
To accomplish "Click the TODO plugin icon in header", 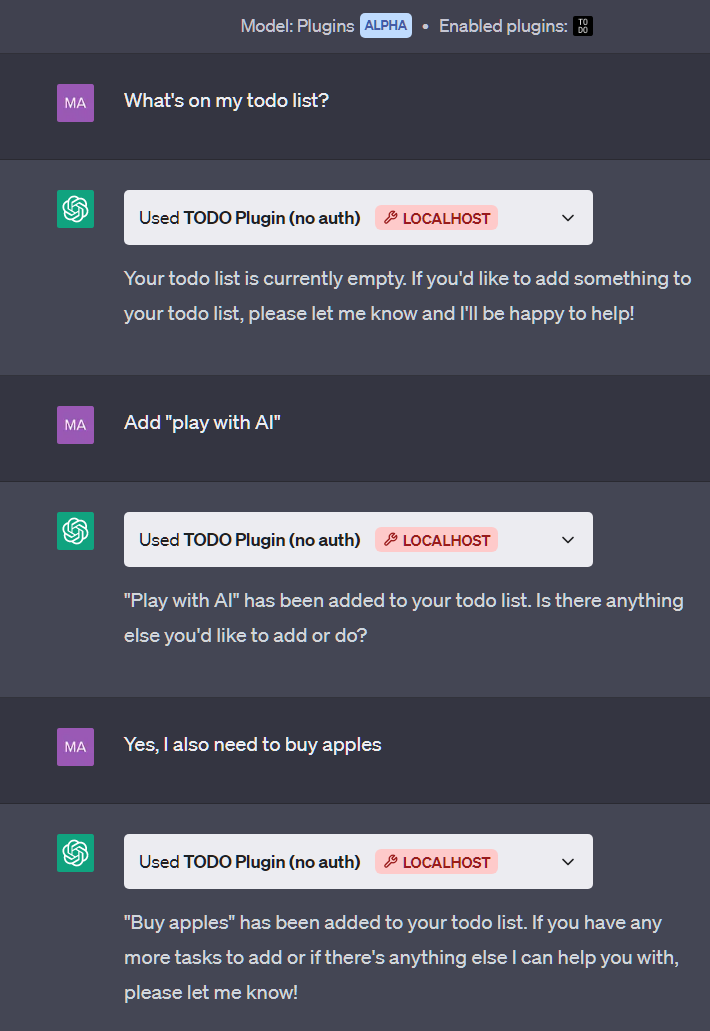I will pos(583,26).
